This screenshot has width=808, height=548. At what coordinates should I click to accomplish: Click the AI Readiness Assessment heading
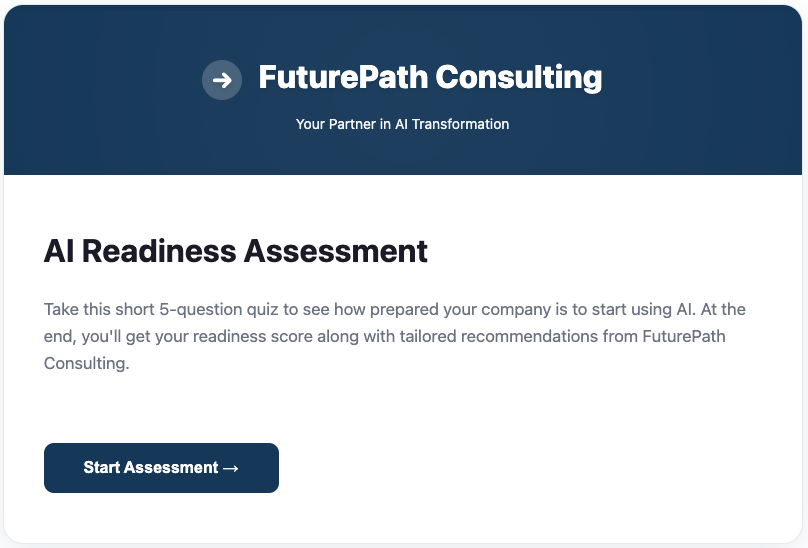[x=236, y=251]
